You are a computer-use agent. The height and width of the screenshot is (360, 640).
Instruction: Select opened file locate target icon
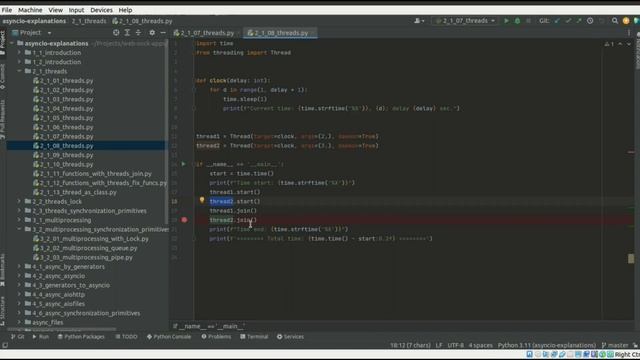(116, 33)
